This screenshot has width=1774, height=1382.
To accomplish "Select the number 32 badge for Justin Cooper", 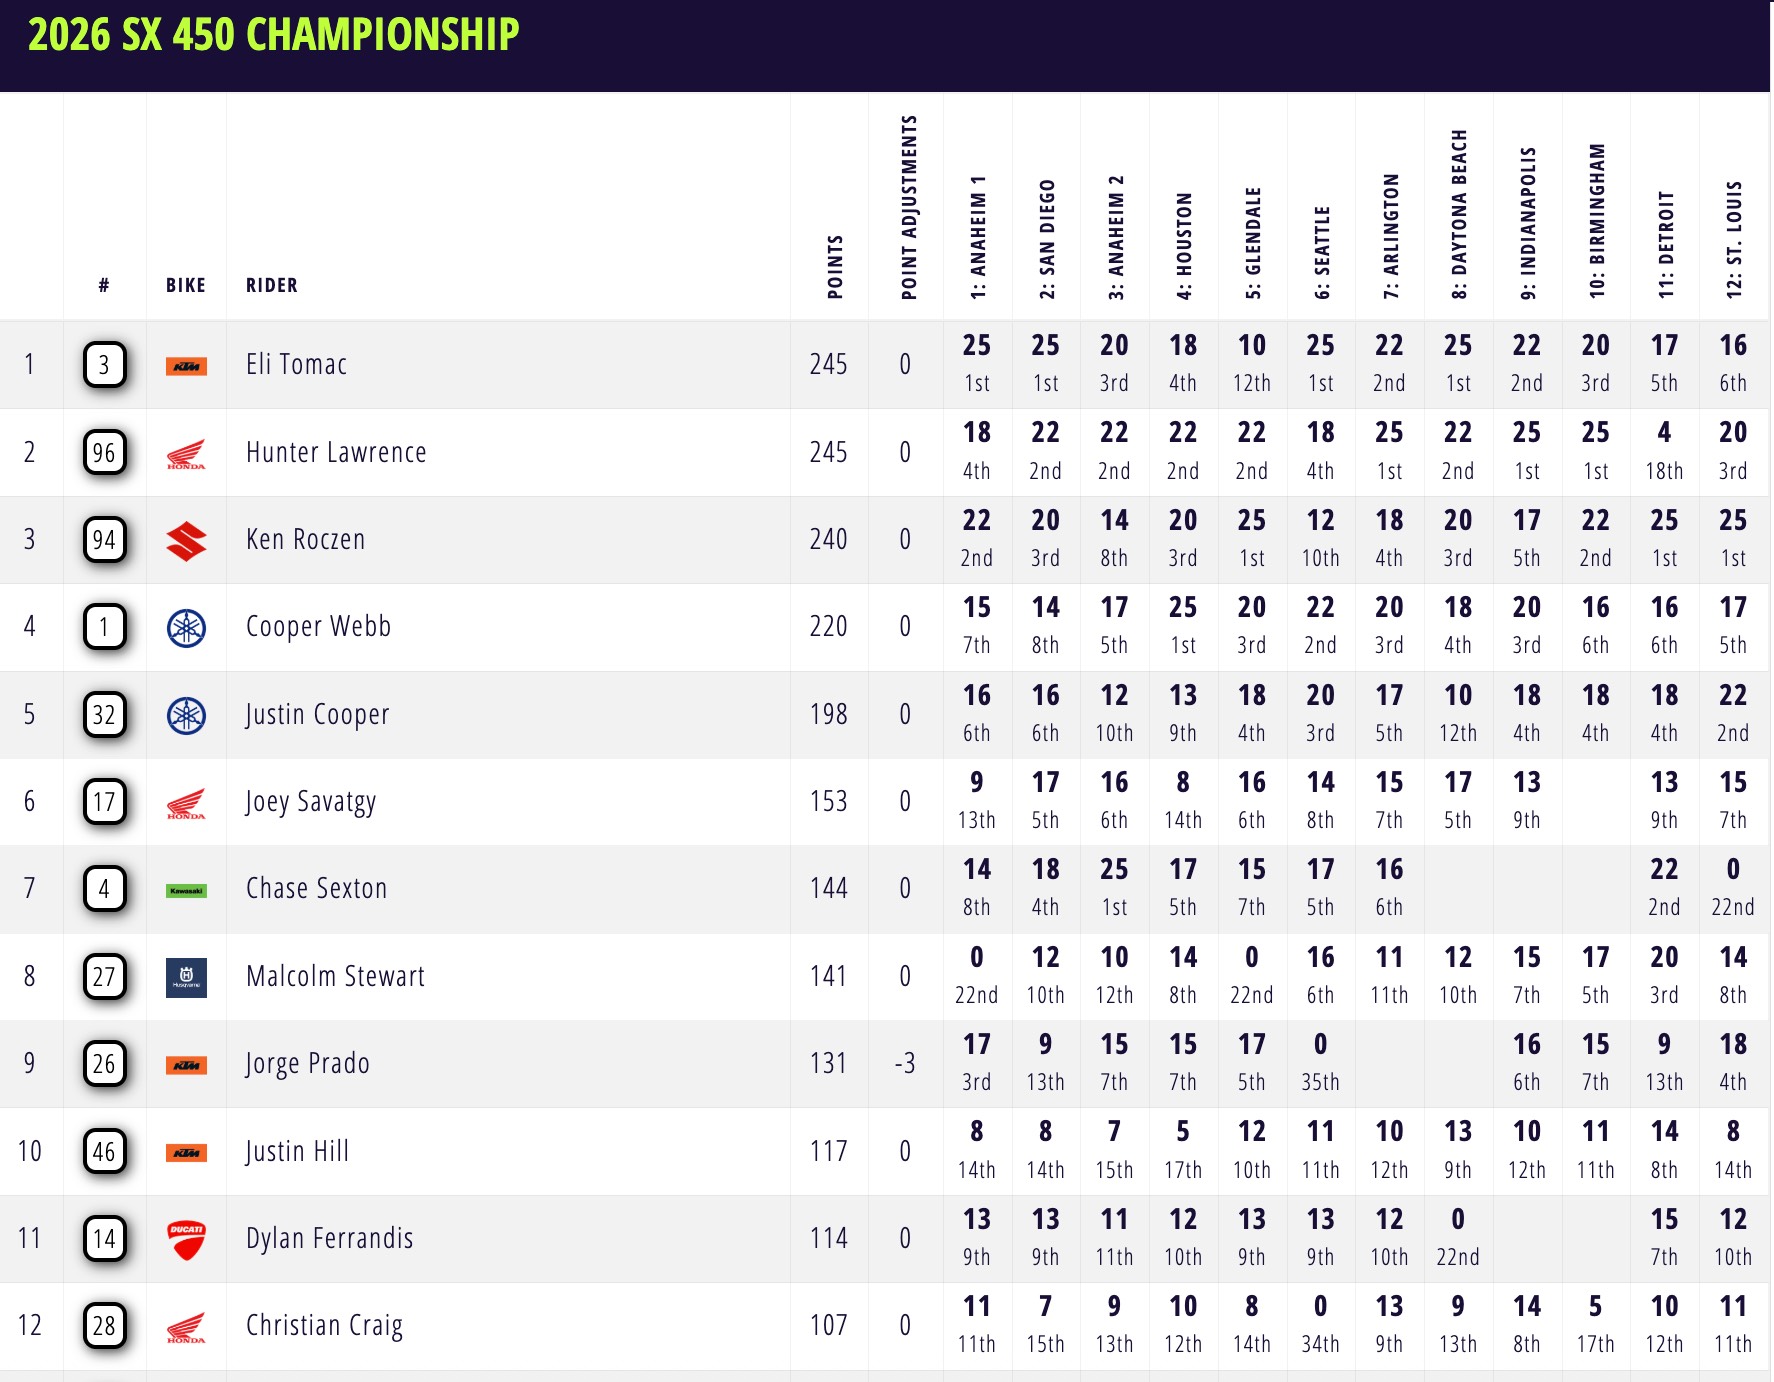I will click(104, 715).
